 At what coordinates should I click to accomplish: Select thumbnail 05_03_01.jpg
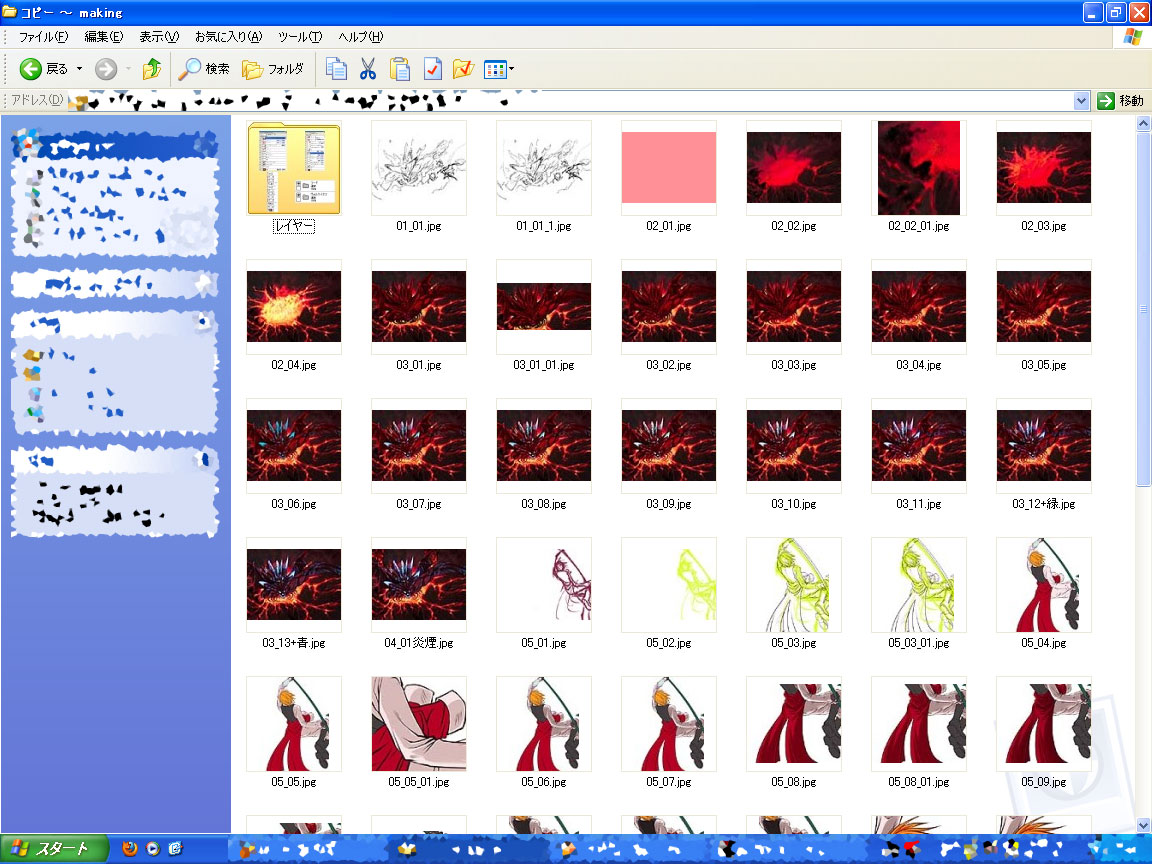point(918,585)
